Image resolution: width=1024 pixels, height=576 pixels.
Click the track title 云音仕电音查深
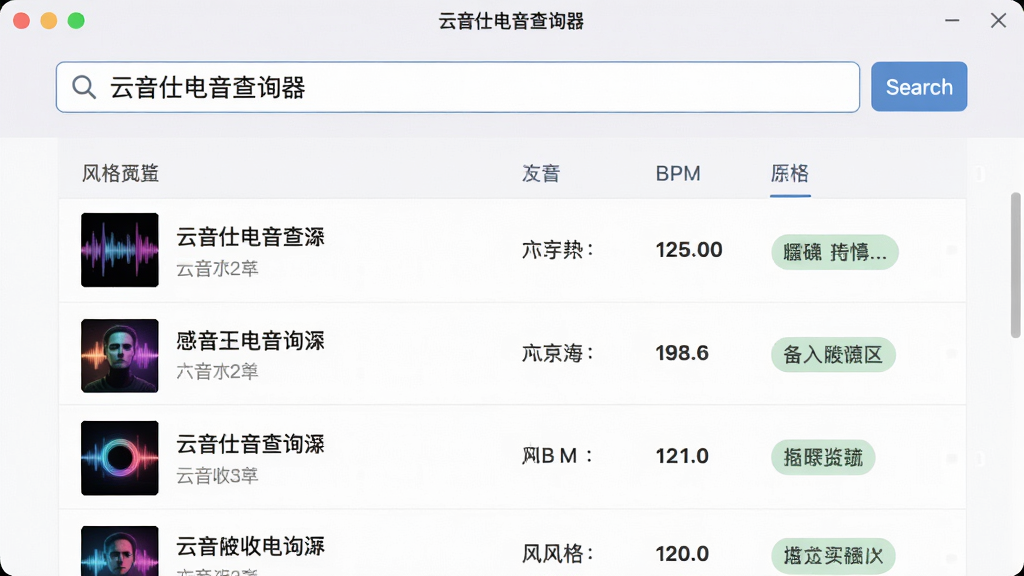(x=250, y=236)
